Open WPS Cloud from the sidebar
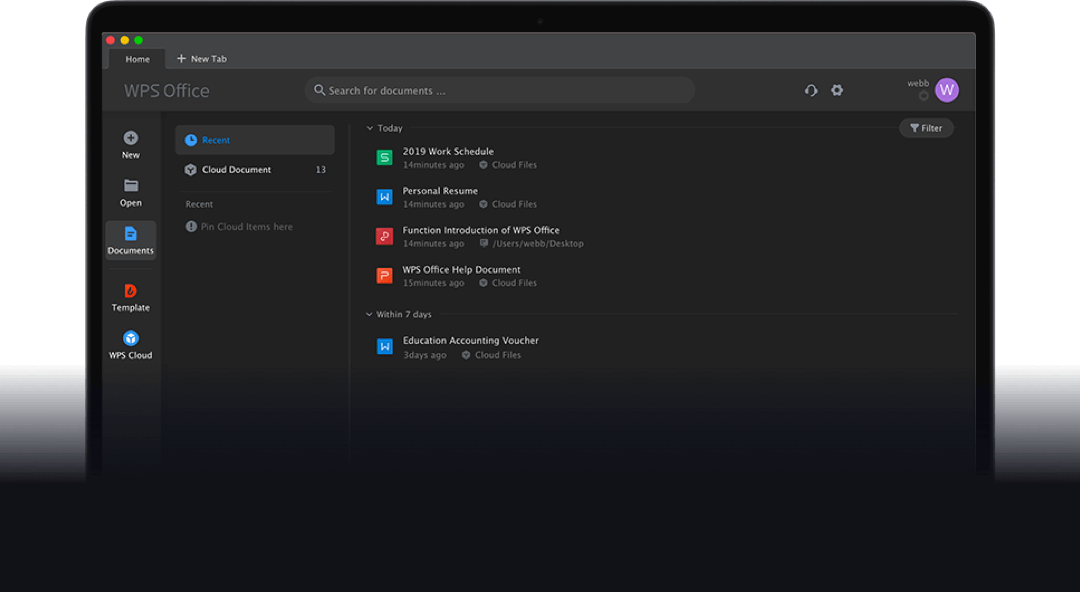The height and width of the screenshot is (592, 1080). pos(131,340)
